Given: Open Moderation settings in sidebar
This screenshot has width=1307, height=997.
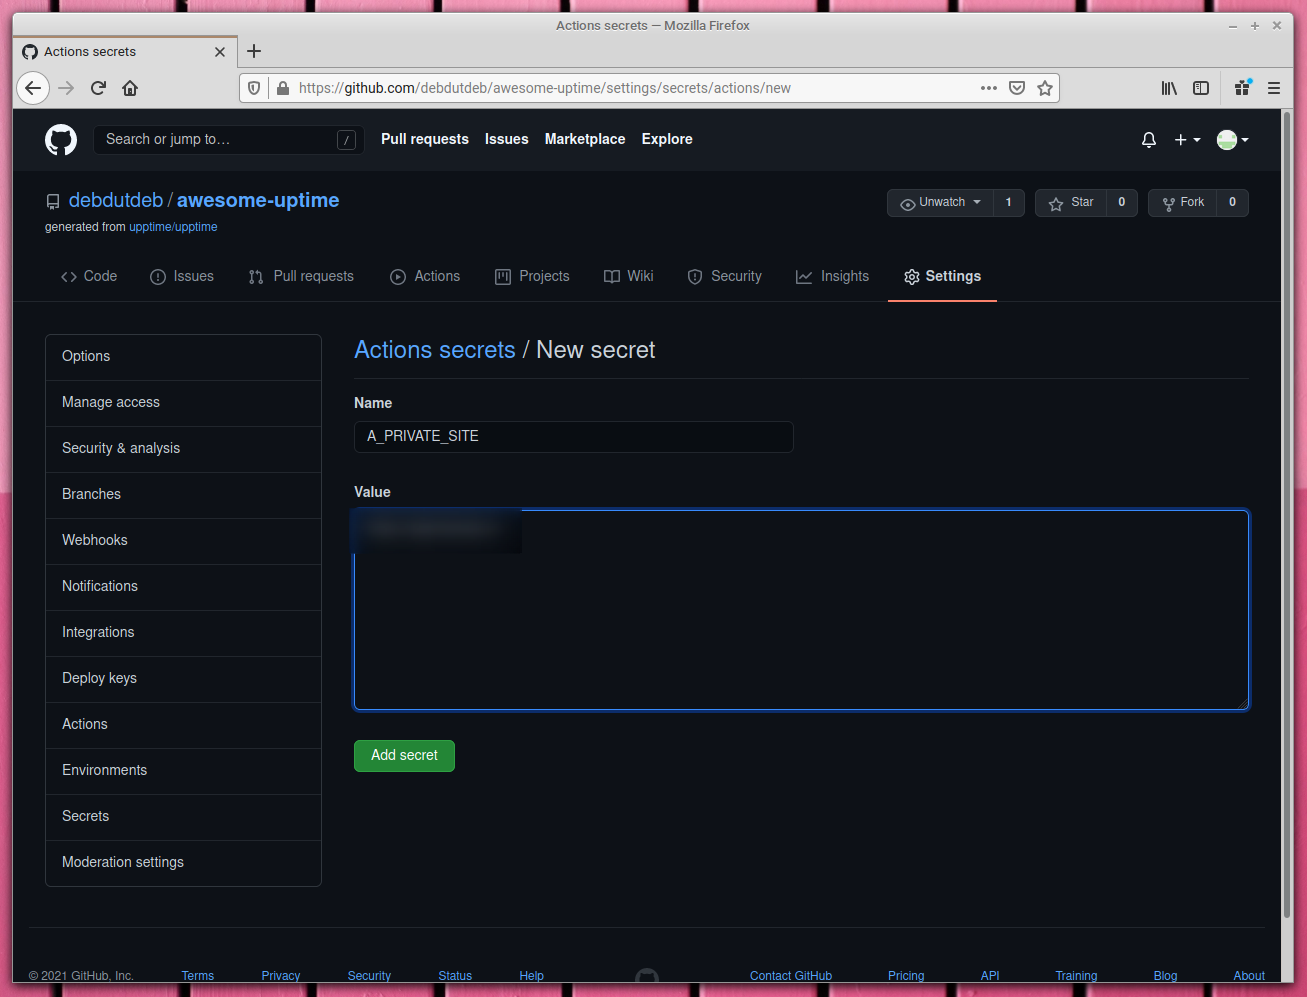Looking at the screenshot, I should tap(183, 863).
